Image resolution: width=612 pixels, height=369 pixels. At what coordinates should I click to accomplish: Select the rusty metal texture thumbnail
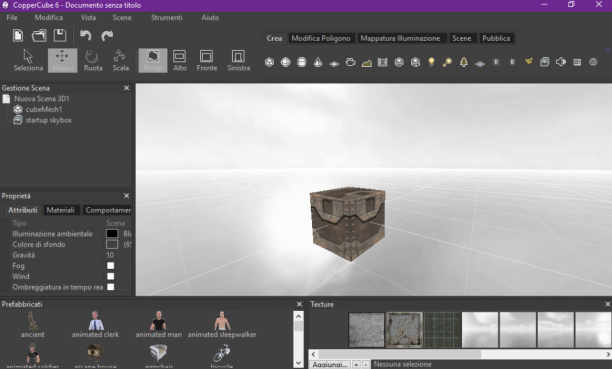click(404, 330)
